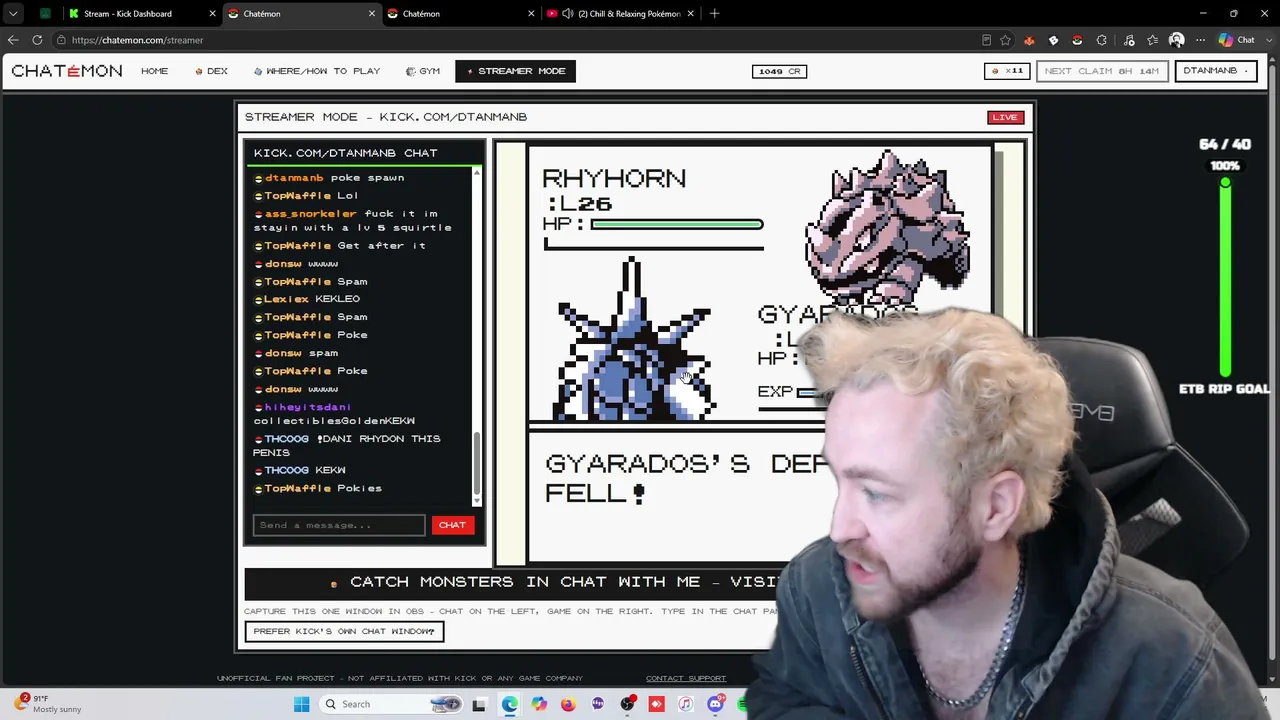Click username hiheyitsdani in chat
1280x720 pixels.
click(308, 407)
